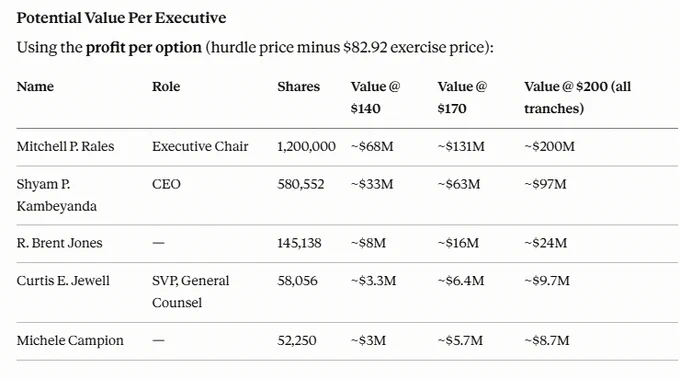Click the 1,200,000 shares value
680x379 pixels.
(x=306, y=146)
